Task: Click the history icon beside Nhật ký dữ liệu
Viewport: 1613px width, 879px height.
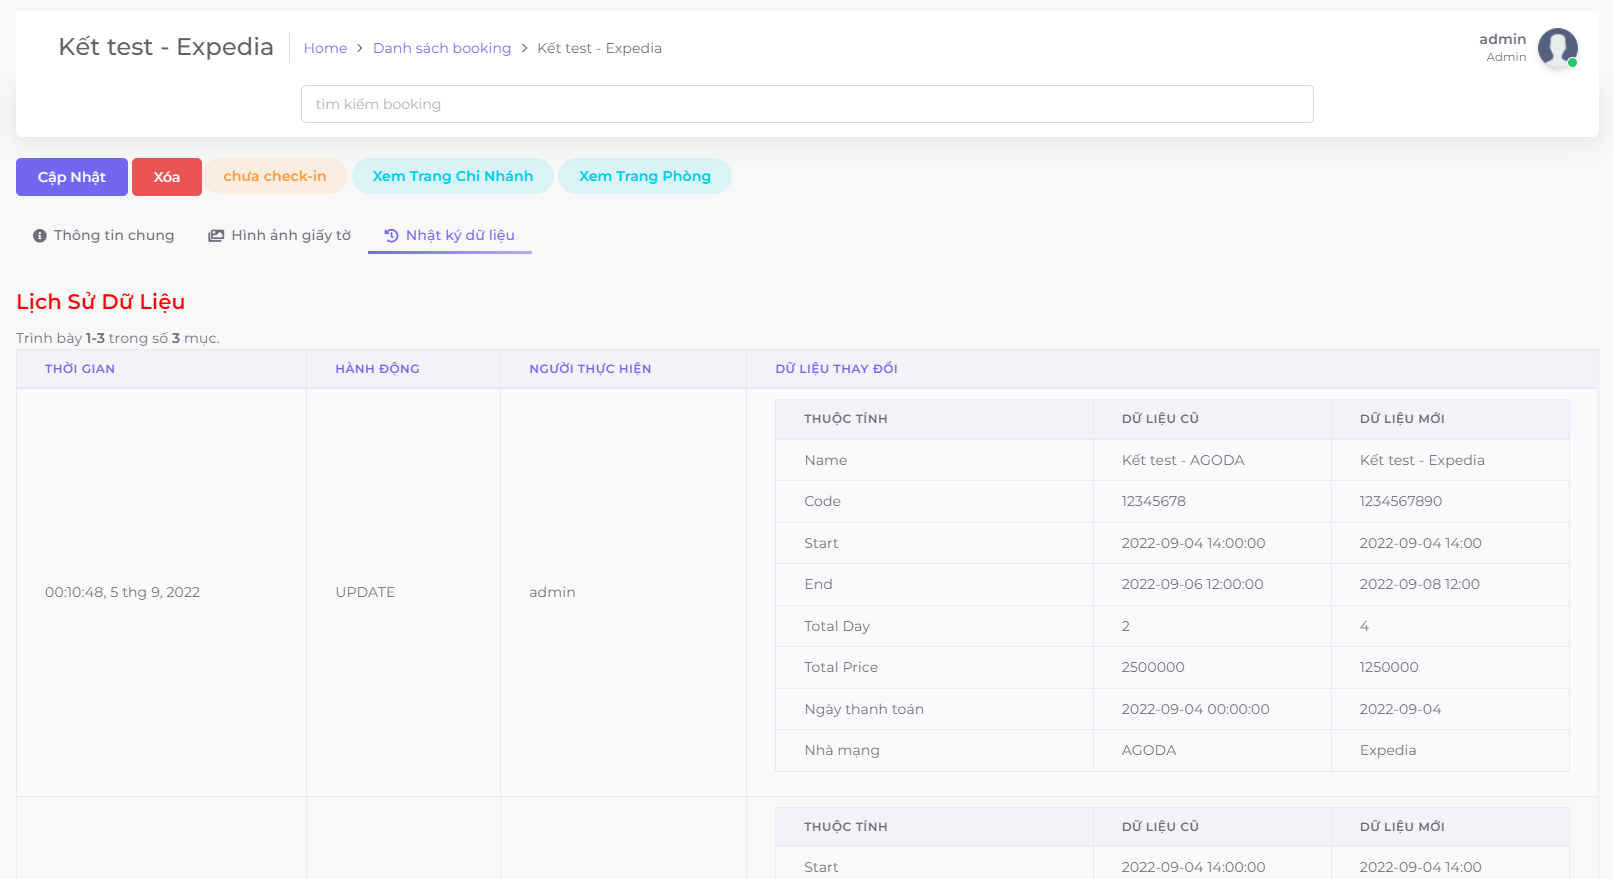Action: (x=391, y=236)
